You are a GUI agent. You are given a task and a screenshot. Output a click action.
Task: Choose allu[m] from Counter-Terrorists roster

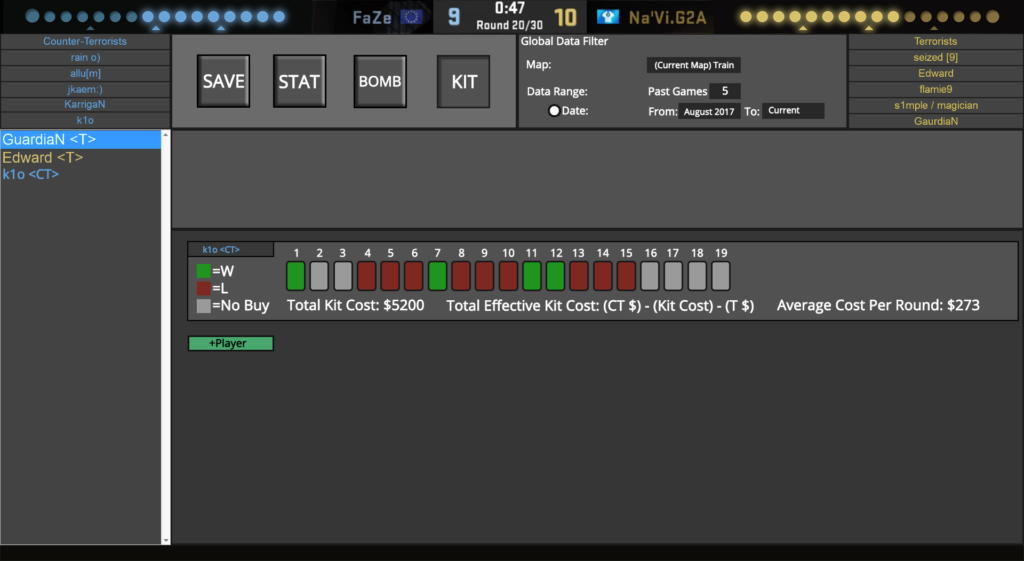[x=85, y=73]
